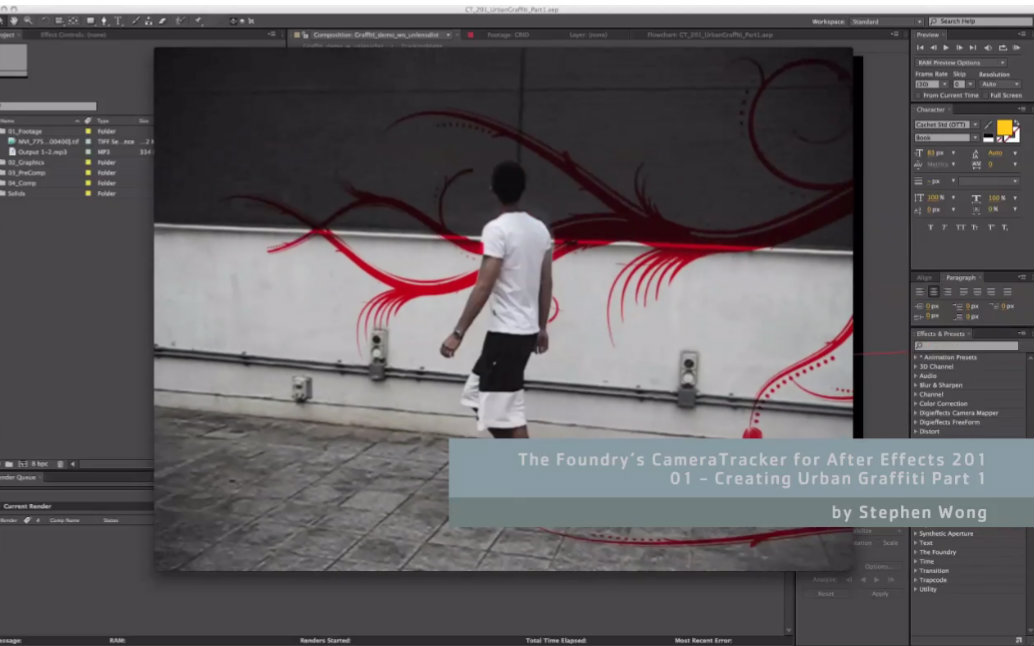Toggle Faux Bold in the Character panel

[x=930, y=226]
